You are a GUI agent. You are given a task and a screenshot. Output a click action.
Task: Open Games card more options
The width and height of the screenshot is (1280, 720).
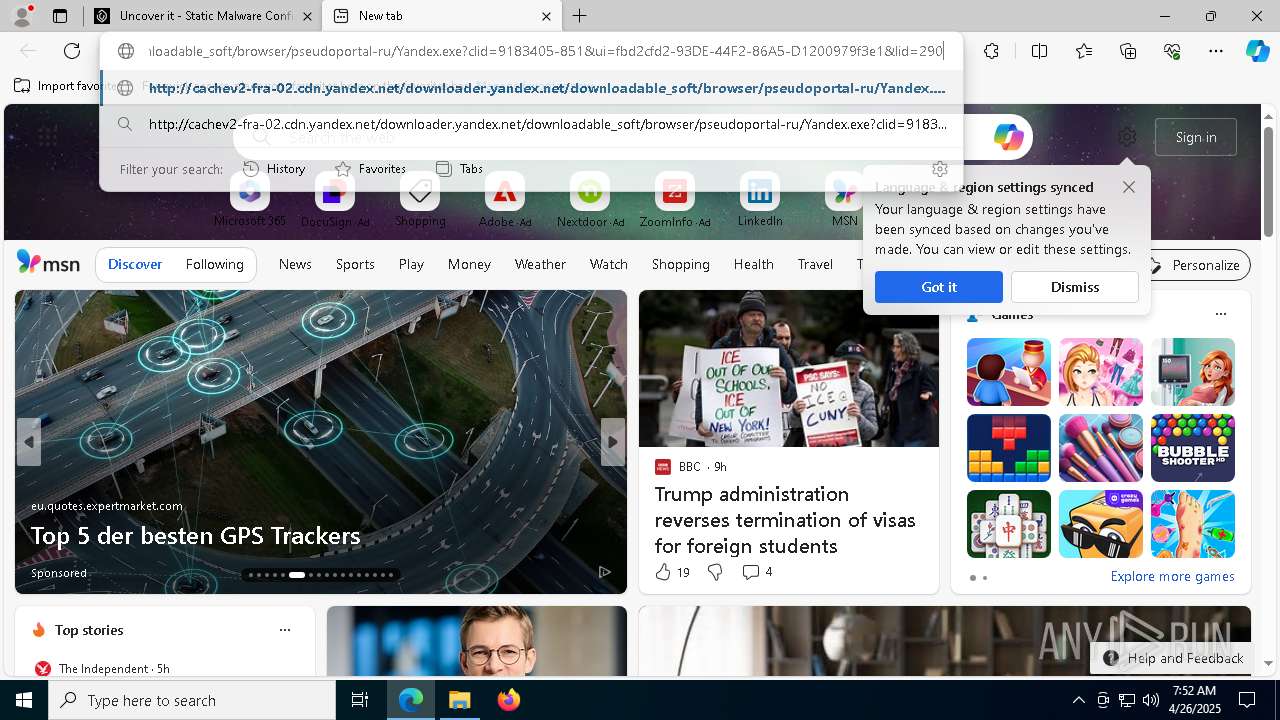pos(1220,314)
